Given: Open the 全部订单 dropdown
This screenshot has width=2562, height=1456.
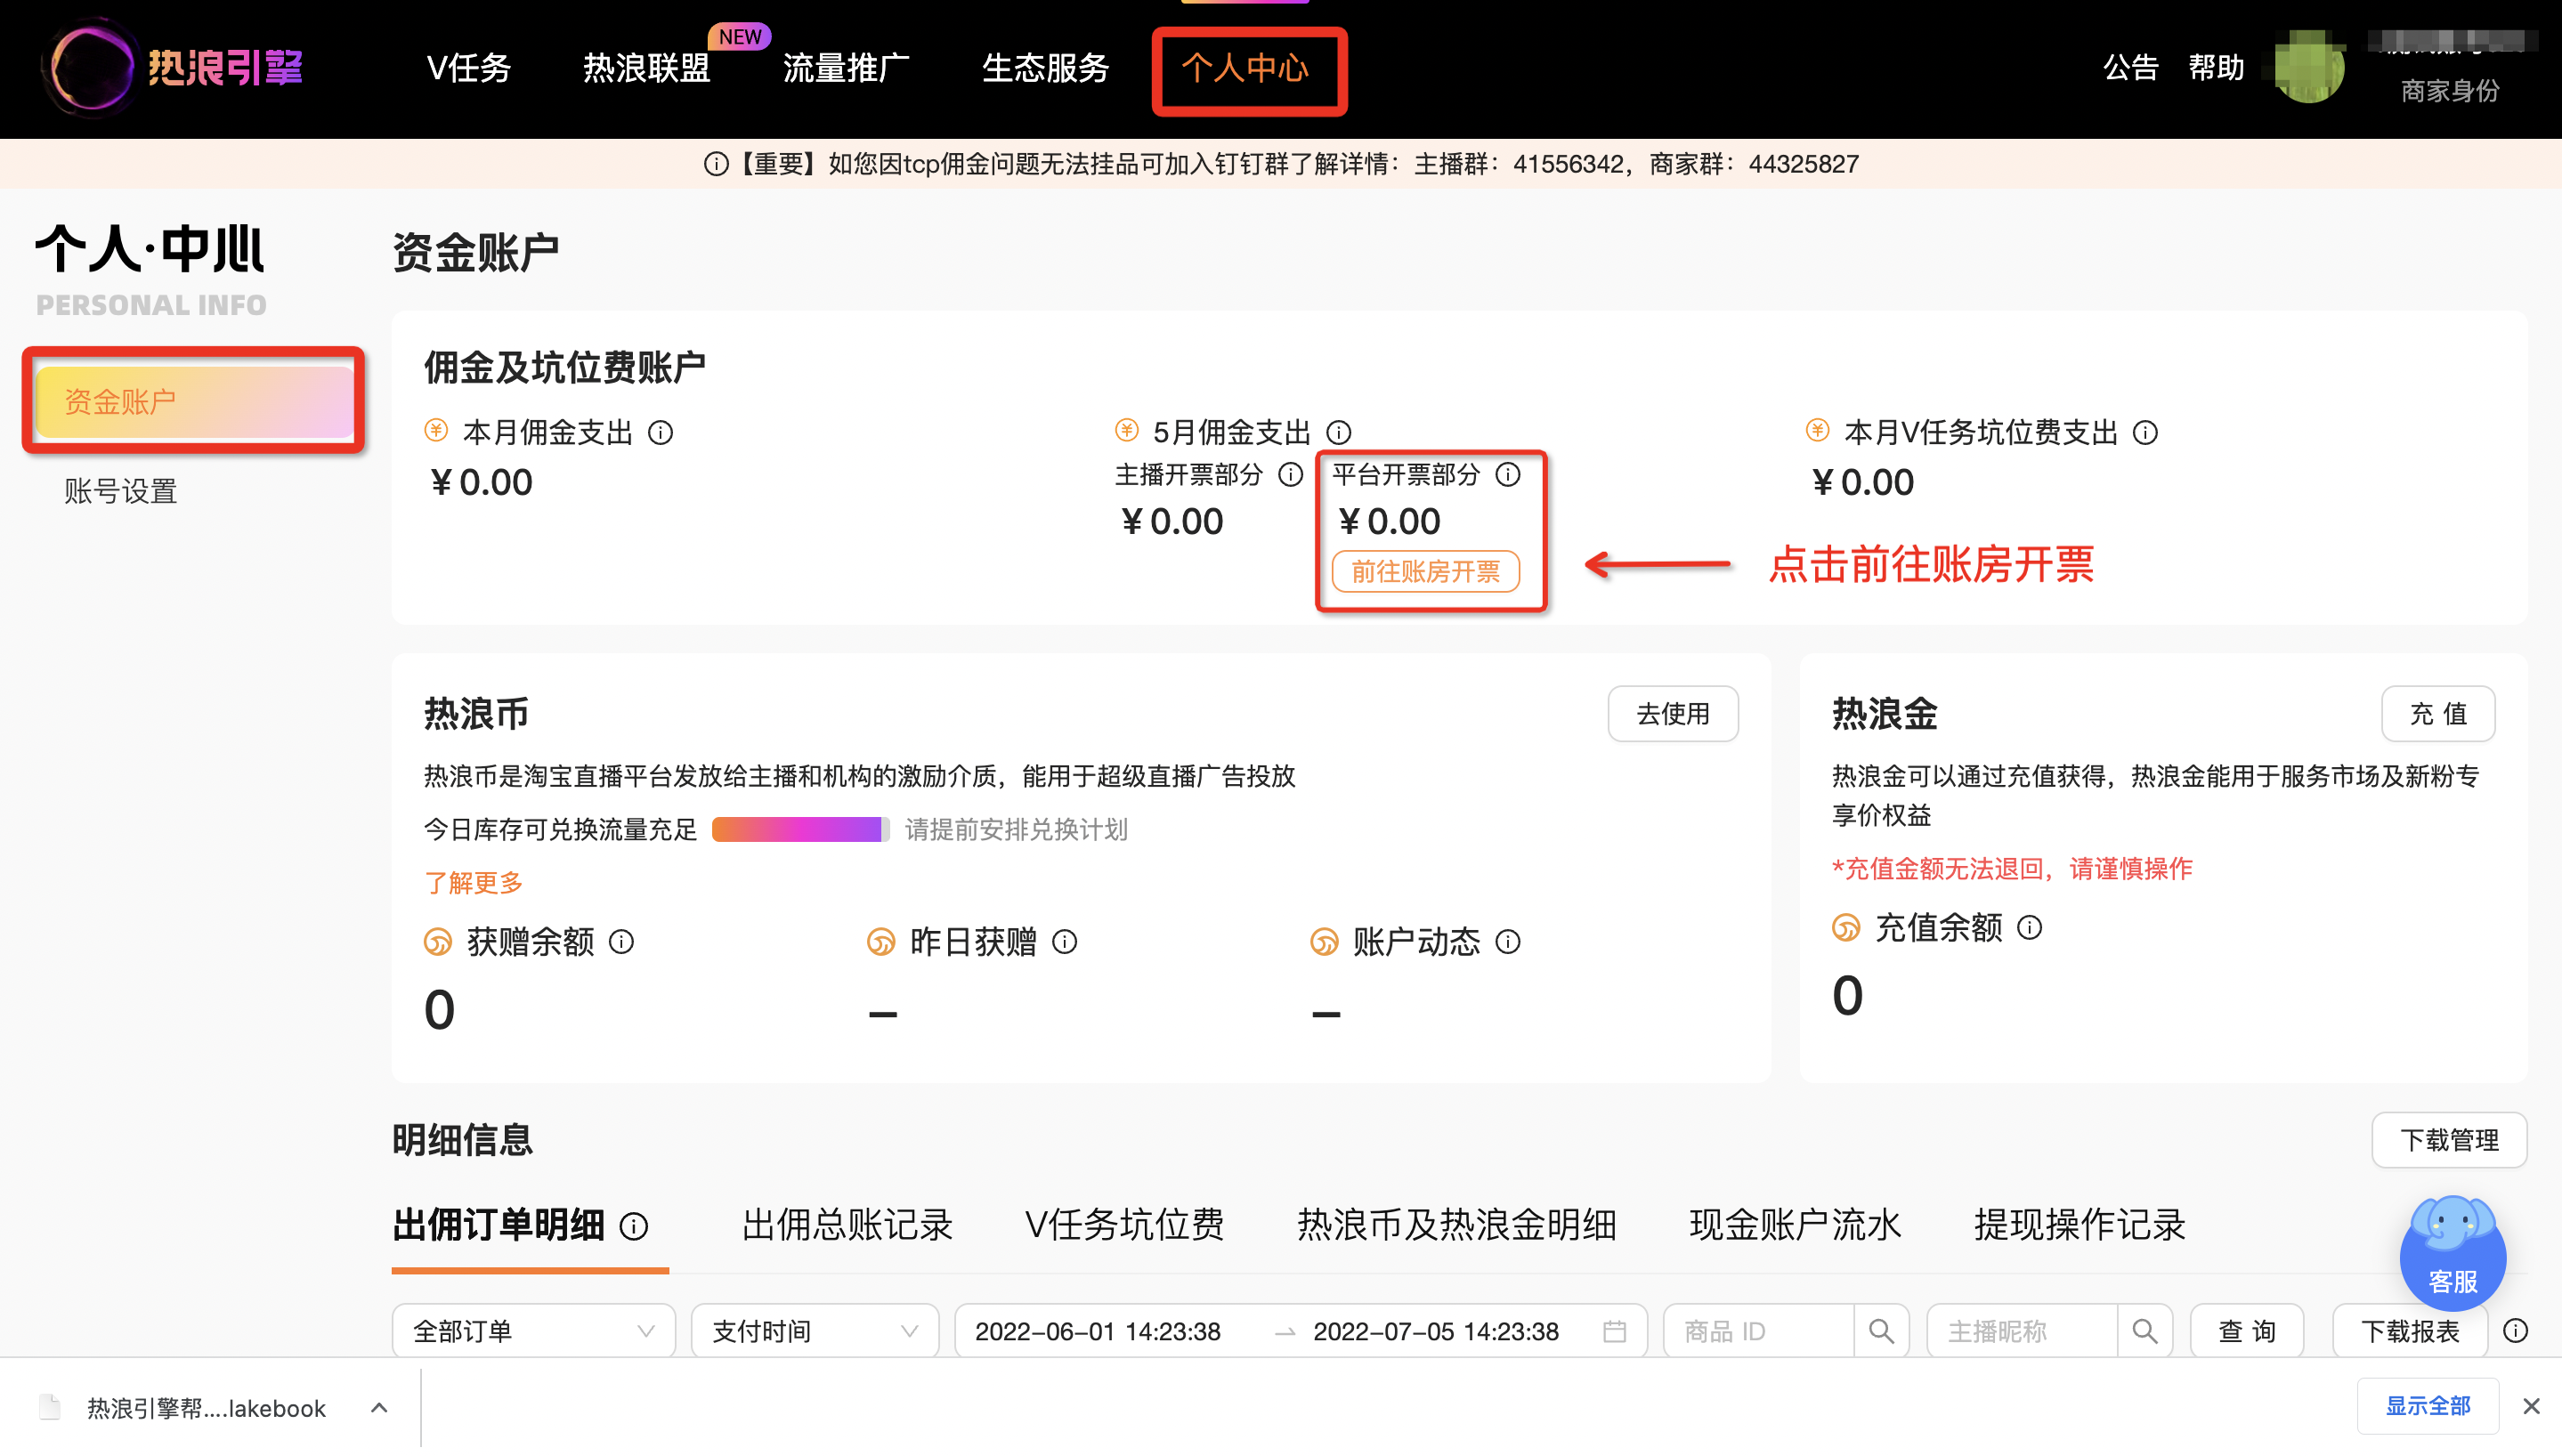Looking at the screenshot, I should point(534,1332).
